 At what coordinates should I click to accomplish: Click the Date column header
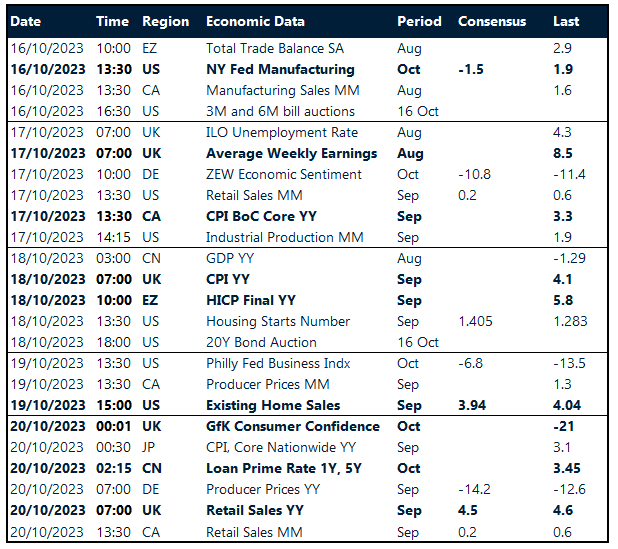27,21
